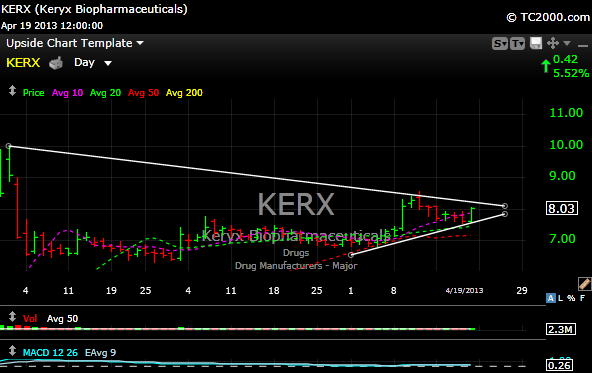Click the red Vol indicator label
The width and height of the screenshot is (592, 373).
pyautogui.click(x=30, y=319)
